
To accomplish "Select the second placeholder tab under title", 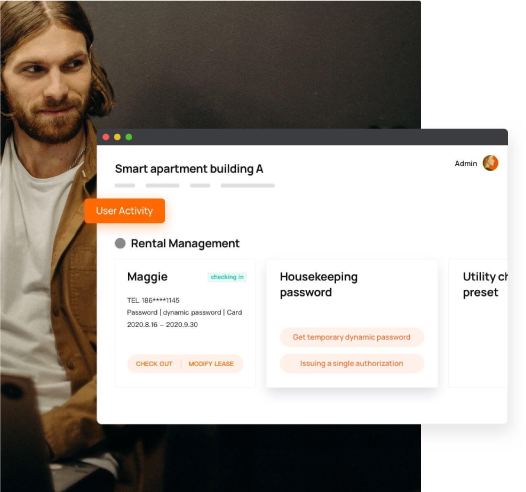I will (x=162, y=185).
